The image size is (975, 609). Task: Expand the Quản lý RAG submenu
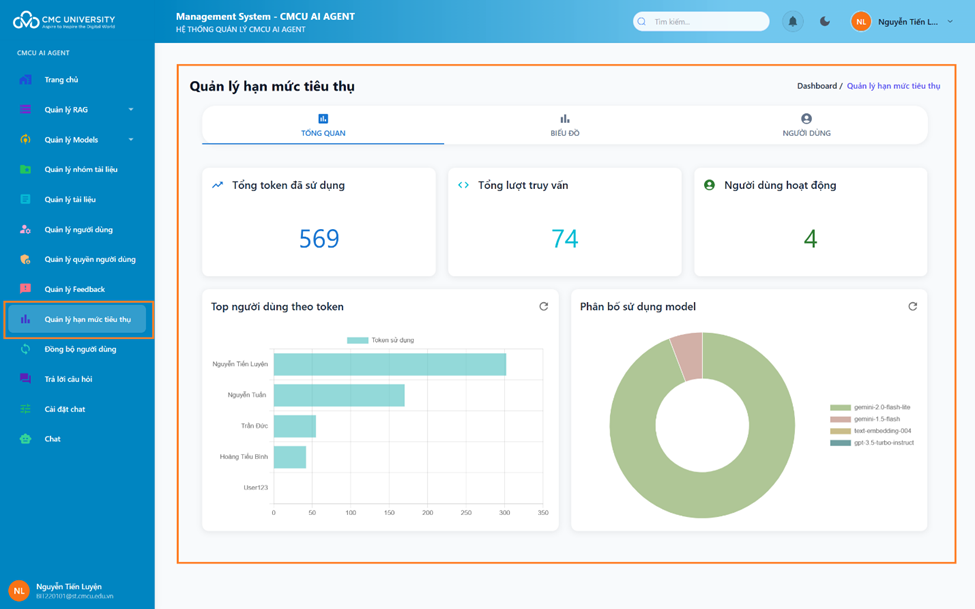pyautogui.click(x=130, y=110)
